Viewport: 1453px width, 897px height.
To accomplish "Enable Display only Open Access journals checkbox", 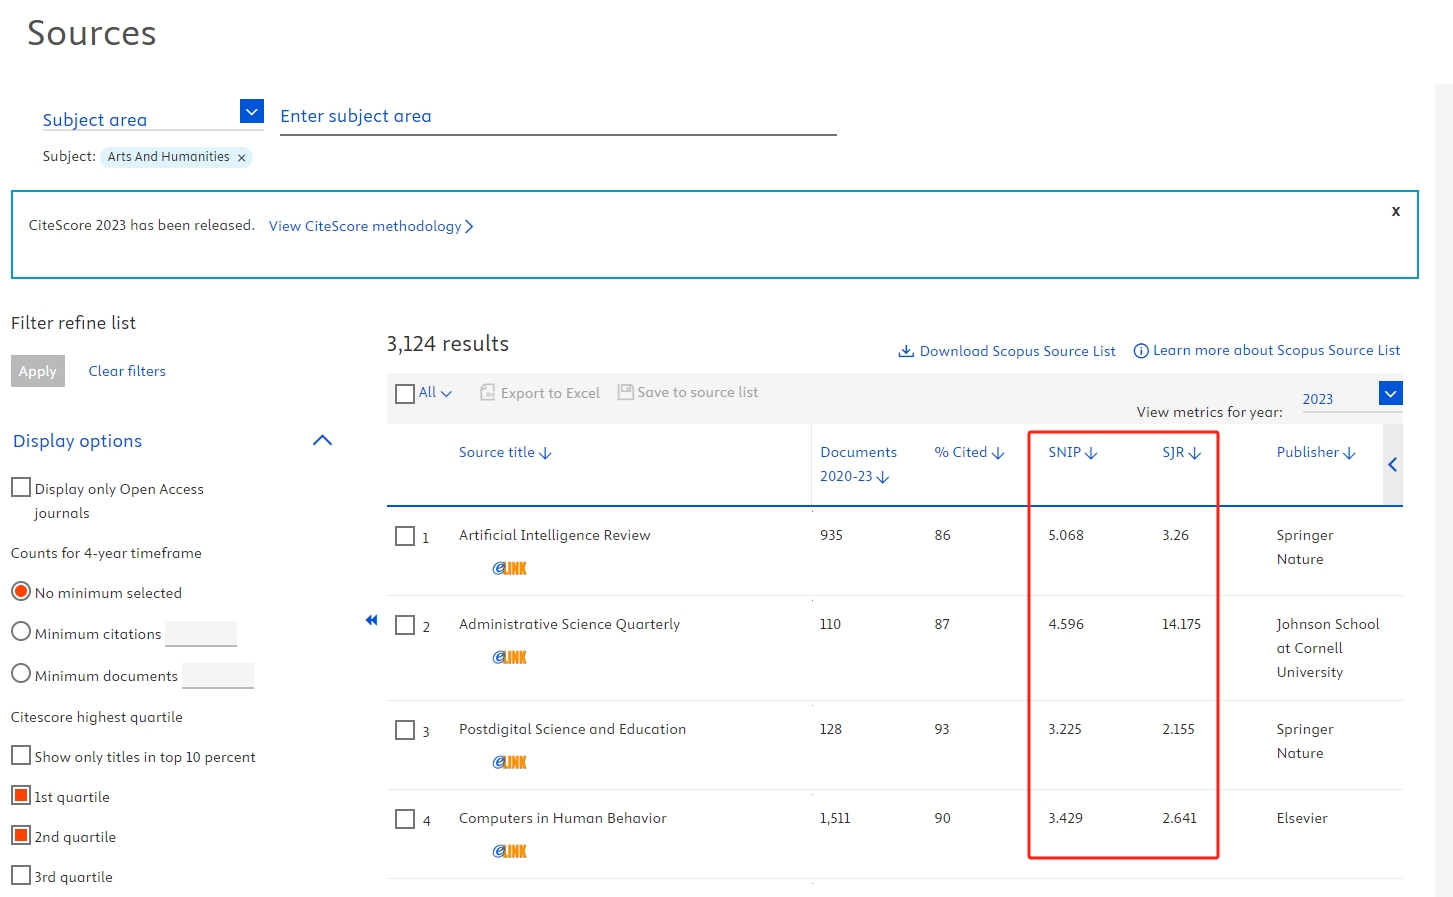I will coord(21,488).
